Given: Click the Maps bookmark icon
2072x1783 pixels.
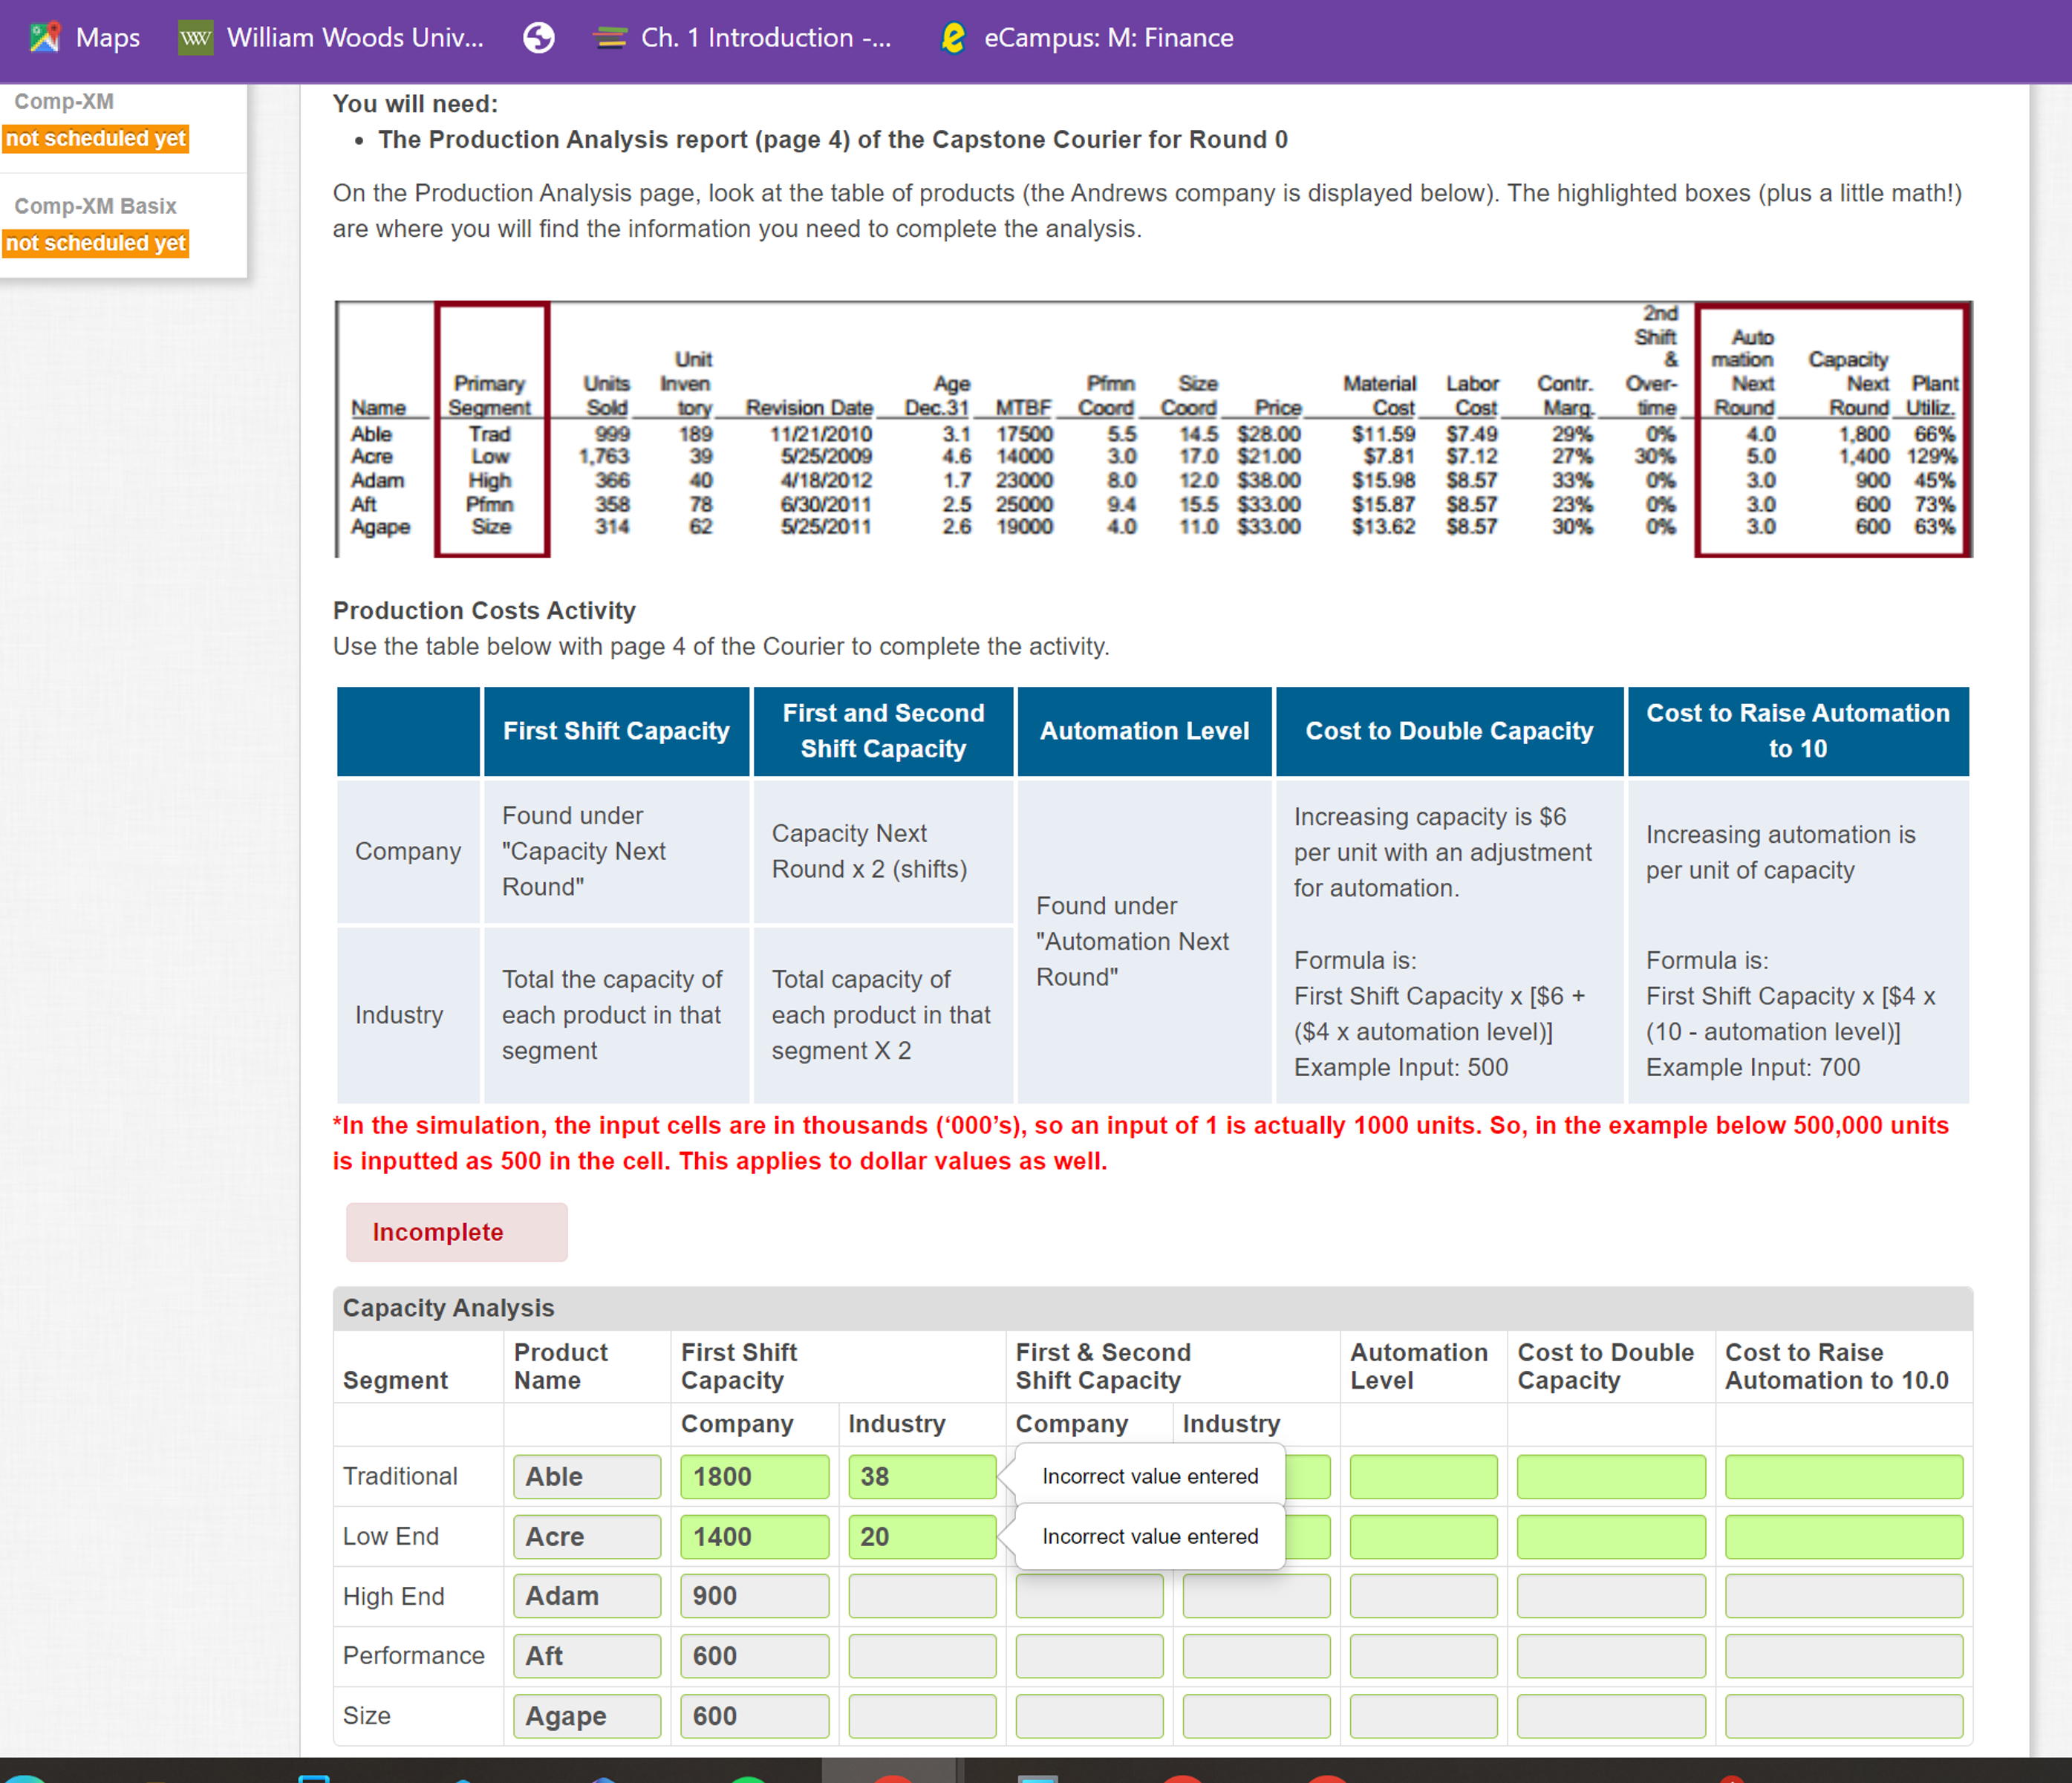Looking at the screenshot, I should (45, 38).
